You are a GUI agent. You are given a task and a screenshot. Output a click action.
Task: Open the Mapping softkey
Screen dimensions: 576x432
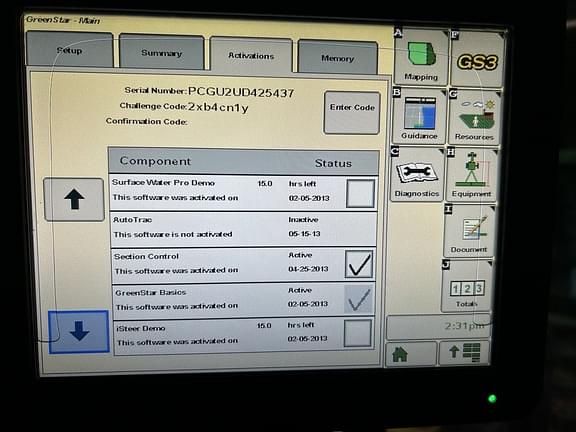pyautogui.click(x=421, y=57)
